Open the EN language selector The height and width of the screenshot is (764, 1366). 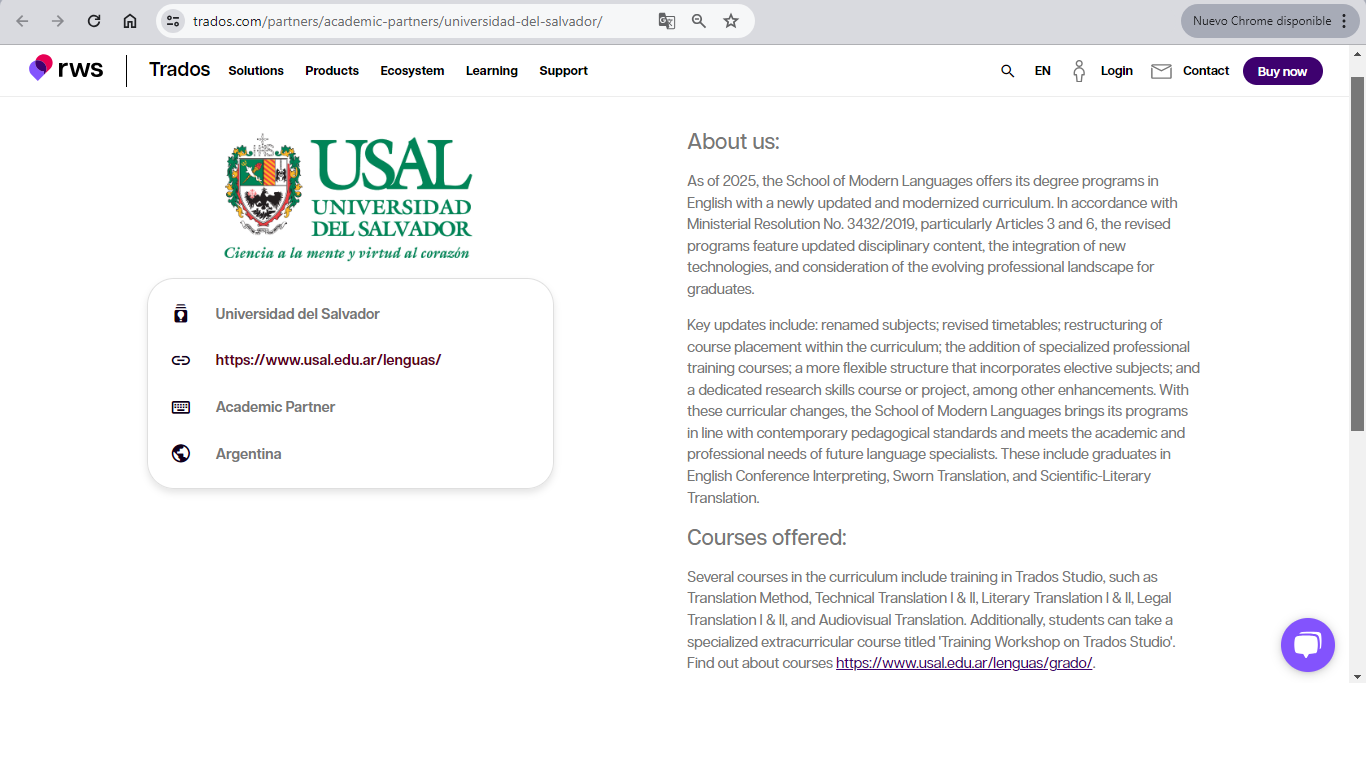pos(1043,71)
